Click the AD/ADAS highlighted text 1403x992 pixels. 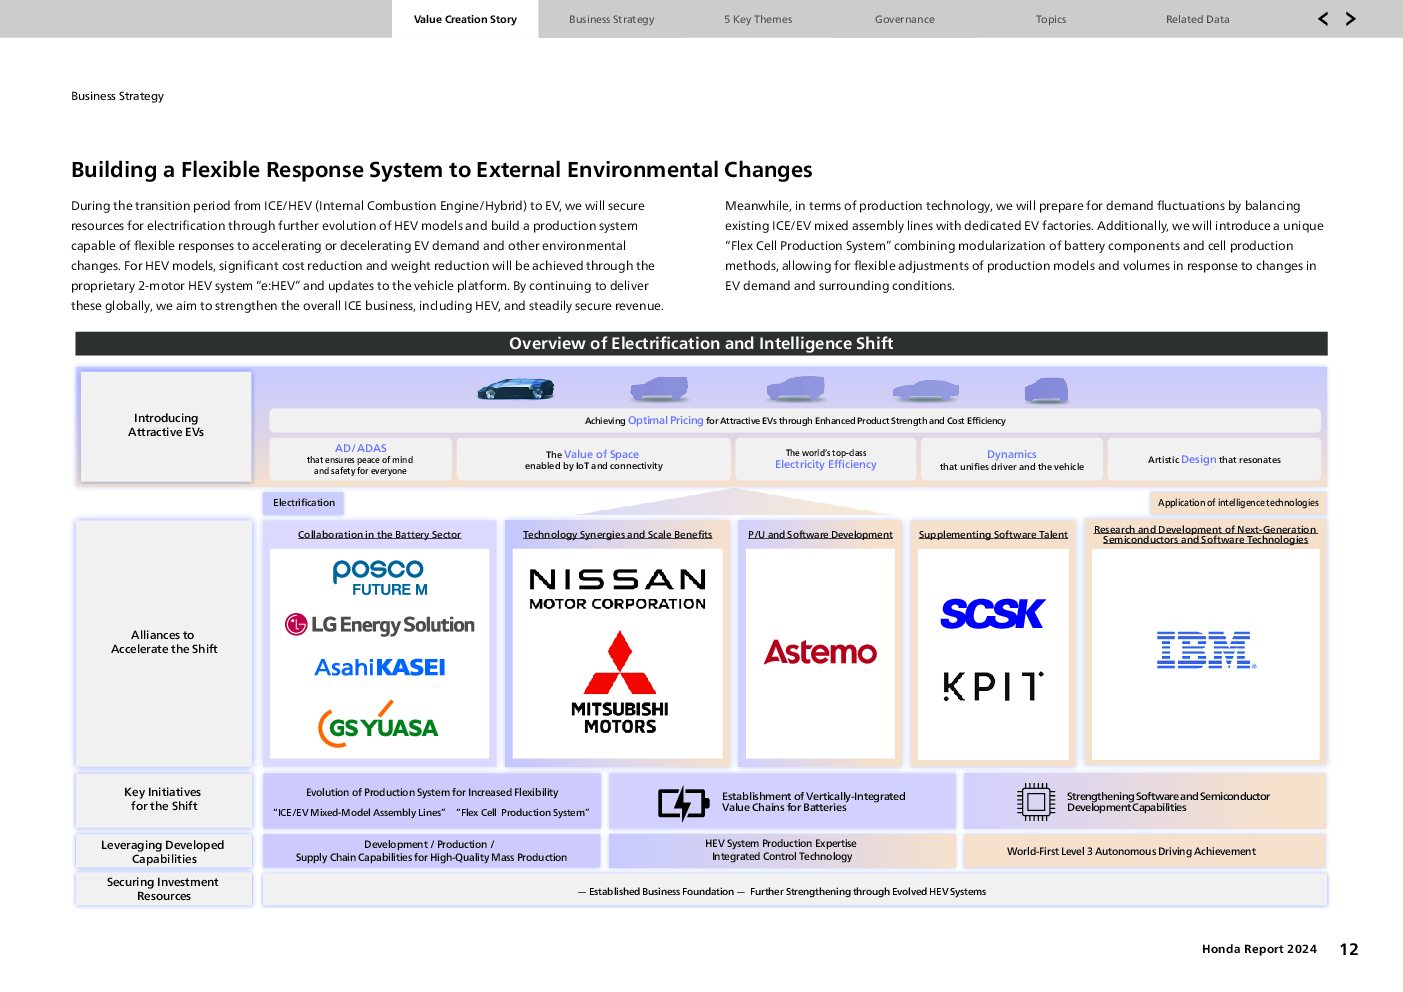click(x=361, y=448)
